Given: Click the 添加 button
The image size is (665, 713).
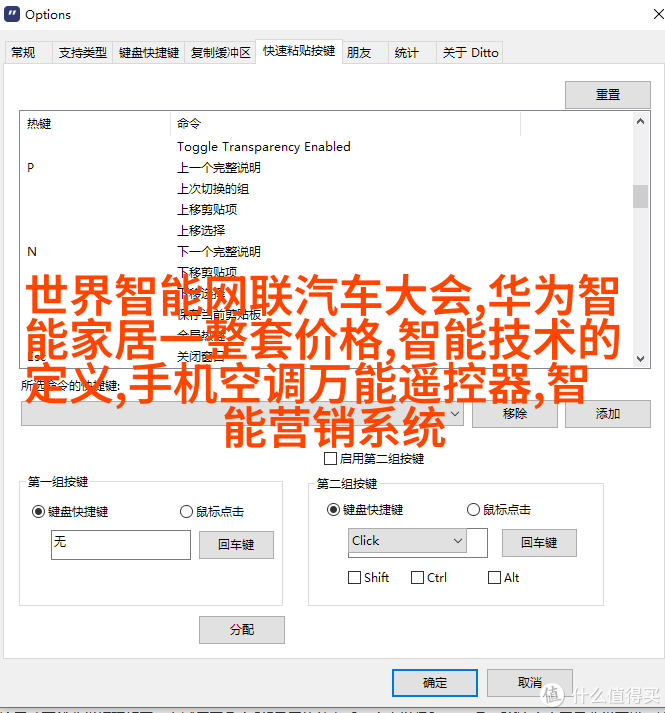Looking at the screenshot, I should [608, 414].
